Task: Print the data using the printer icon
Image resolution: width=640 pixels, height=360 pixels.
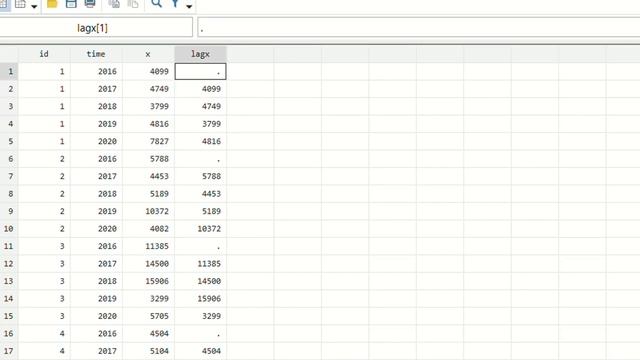Action: pos(90,4)
